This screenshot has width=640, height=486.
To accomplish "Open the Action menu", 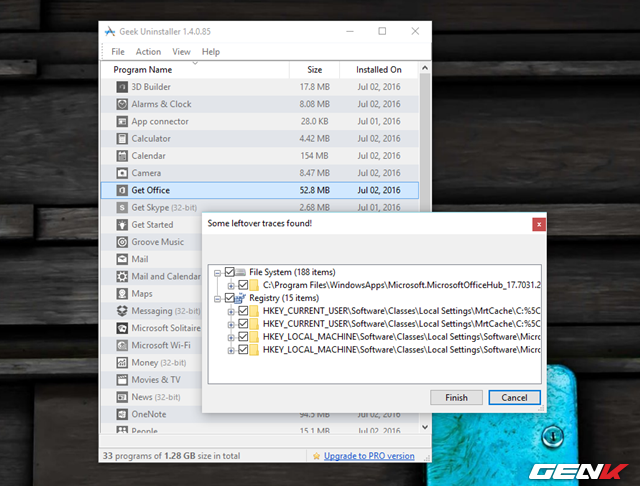I will click(x=148, y=51).
